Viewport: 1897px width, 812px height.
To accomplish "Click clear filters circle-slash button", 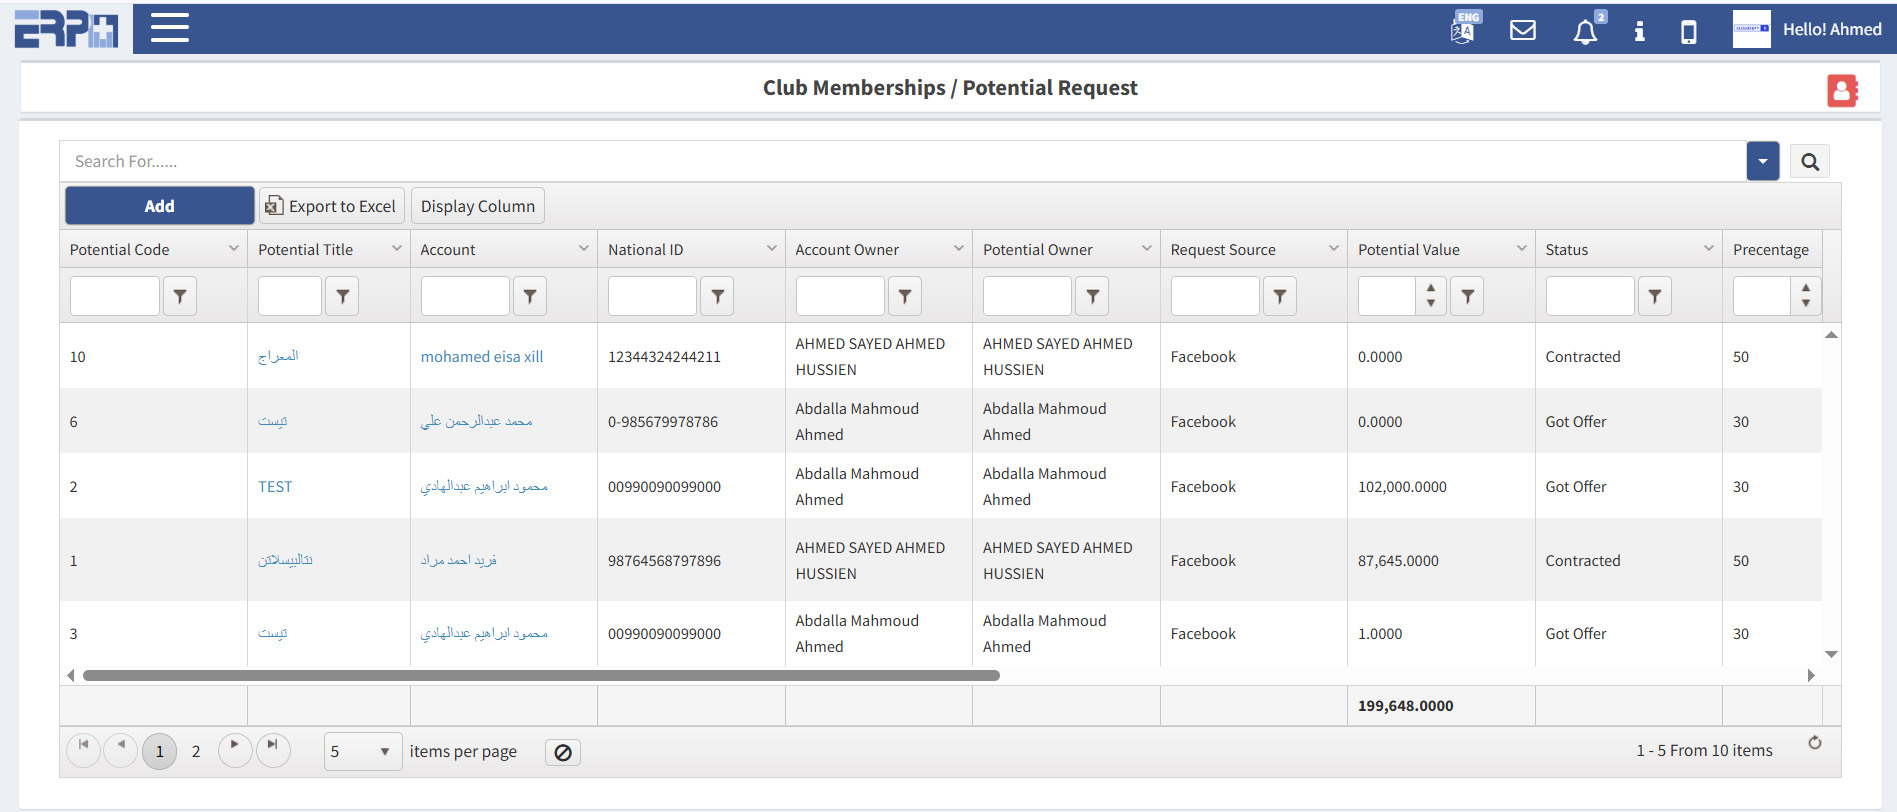I will (563, 752).
